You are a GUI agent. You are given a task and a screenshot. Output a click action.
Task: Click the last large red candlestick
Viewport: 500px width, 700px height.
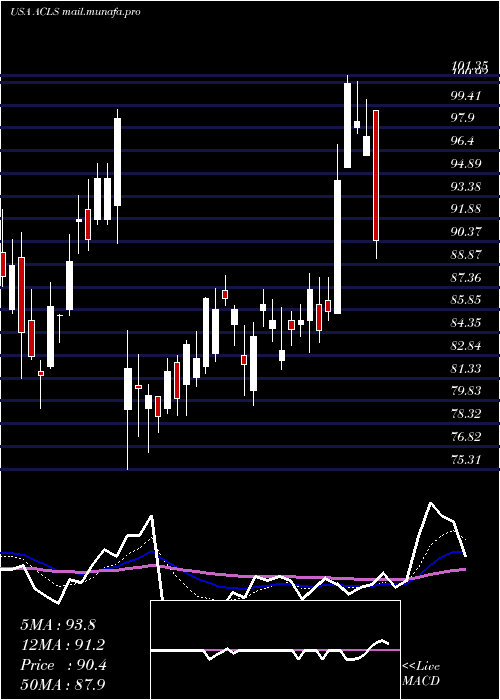pos(376,175)
